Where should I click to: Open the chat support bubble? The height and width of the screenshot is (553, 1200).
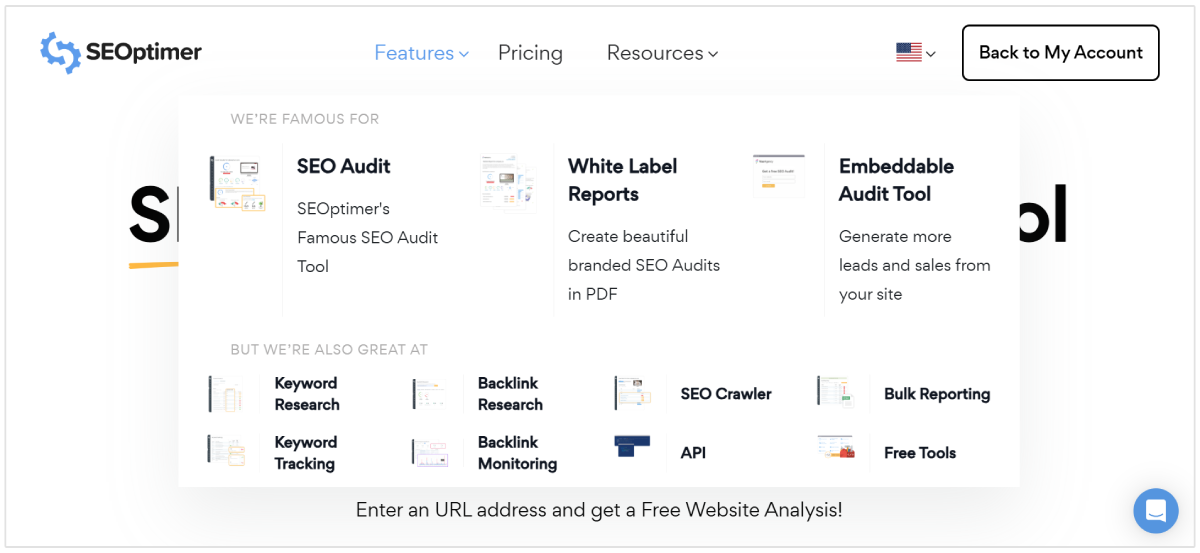(1155, 510)
